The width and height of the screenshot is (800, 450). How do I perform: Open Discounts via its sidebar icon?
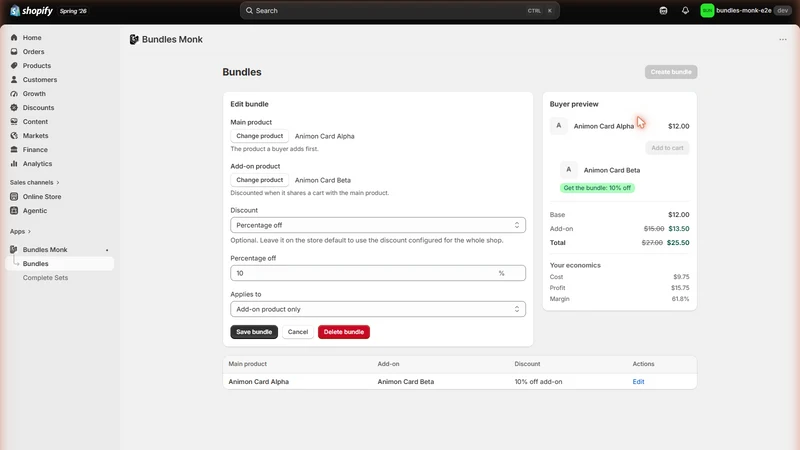point(14,108)
